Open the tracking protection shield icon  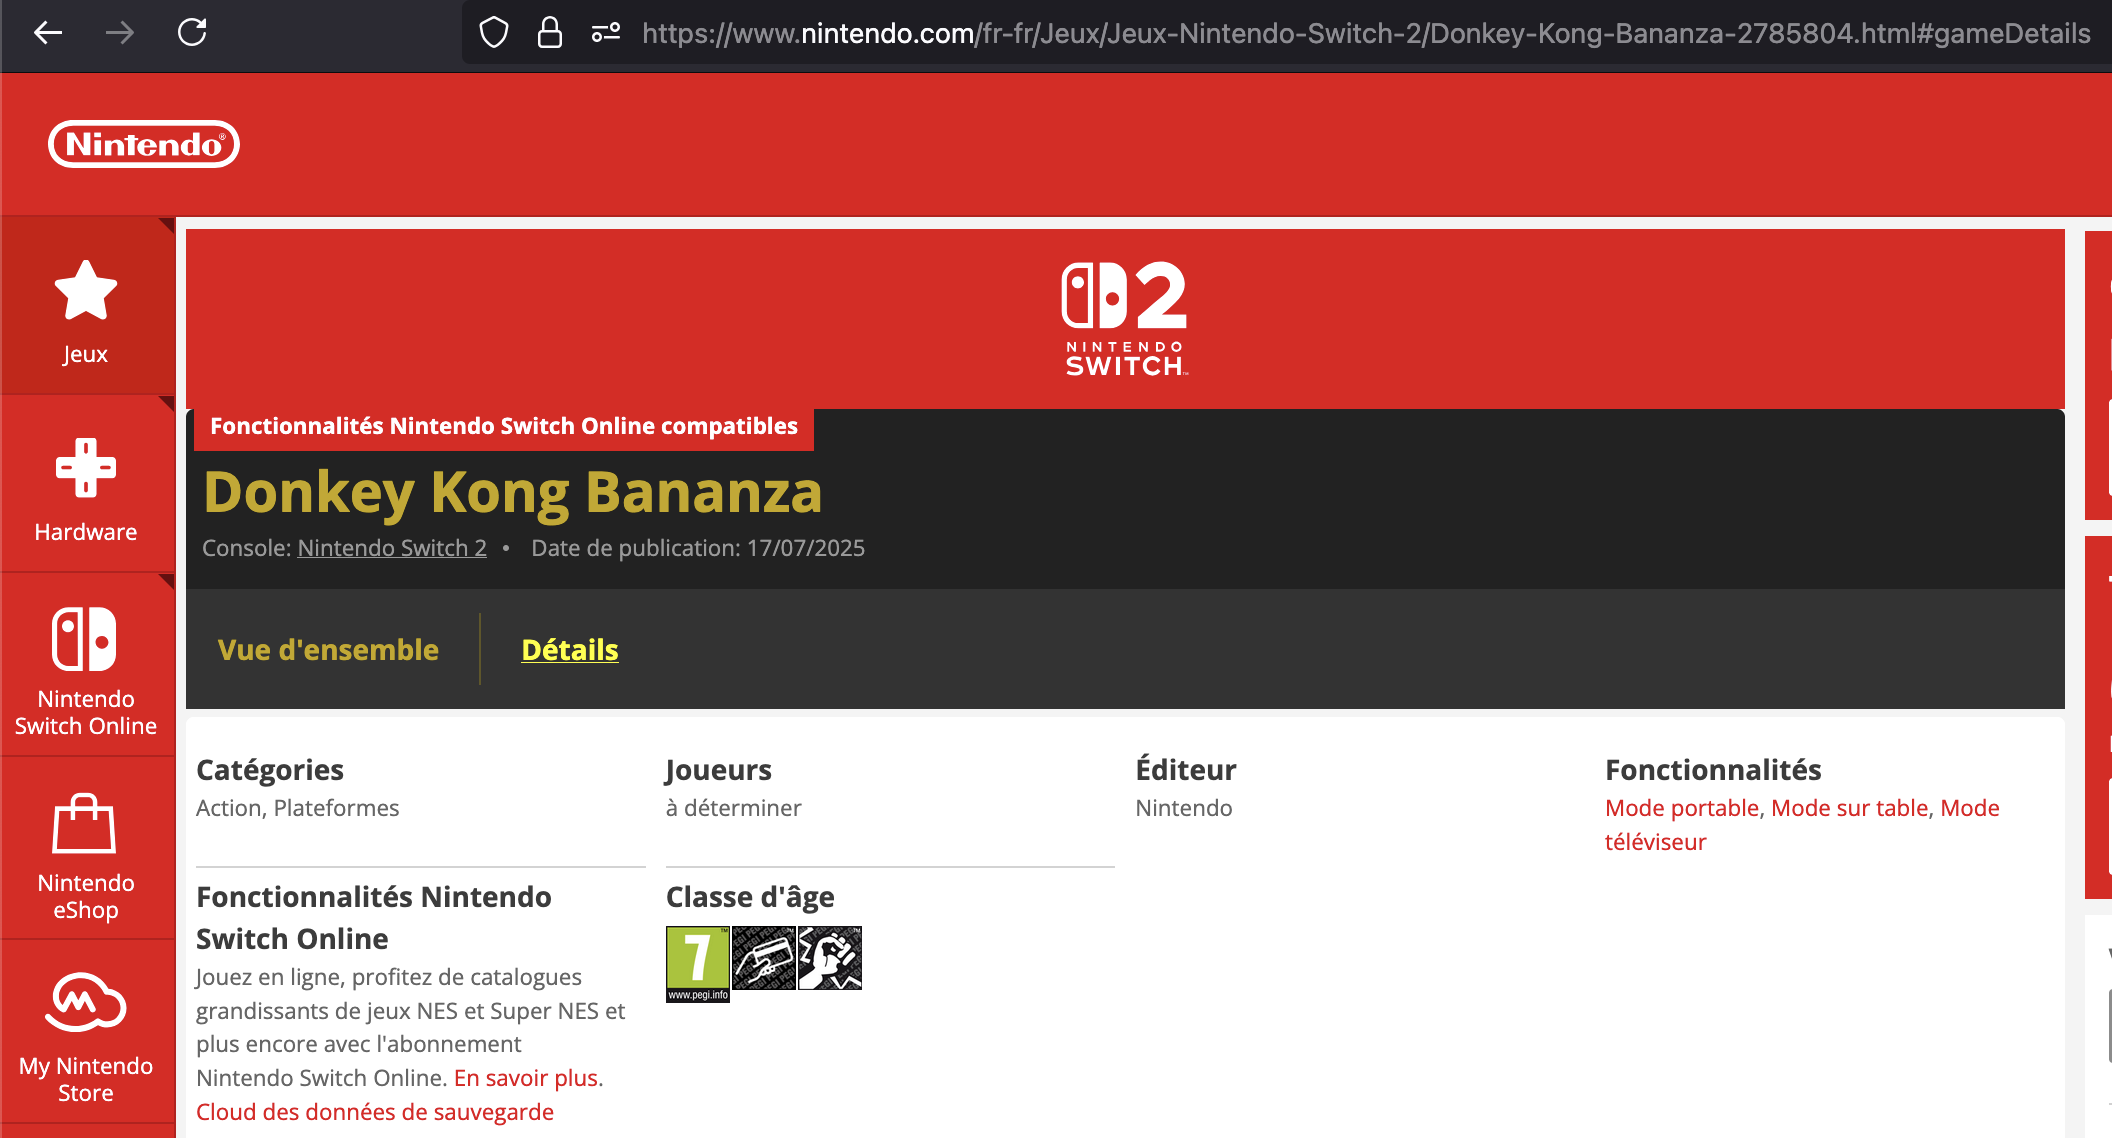point(494,33)
